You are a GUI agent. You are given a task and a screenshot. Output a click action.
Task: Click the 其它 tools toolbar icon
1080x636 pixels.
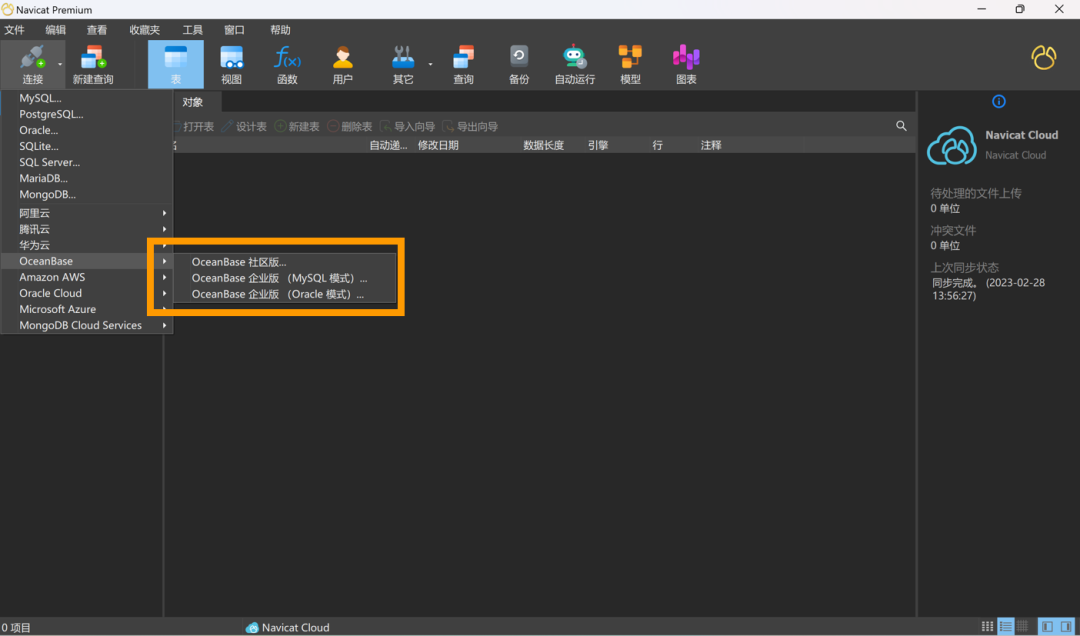(x=403, y=57)
